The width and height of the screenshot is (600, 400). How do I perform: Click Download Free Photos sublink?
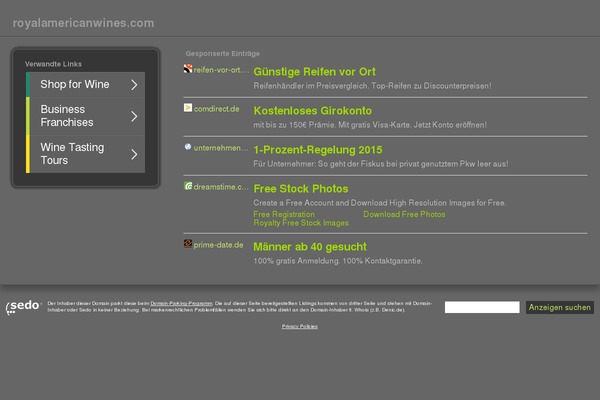404,214
